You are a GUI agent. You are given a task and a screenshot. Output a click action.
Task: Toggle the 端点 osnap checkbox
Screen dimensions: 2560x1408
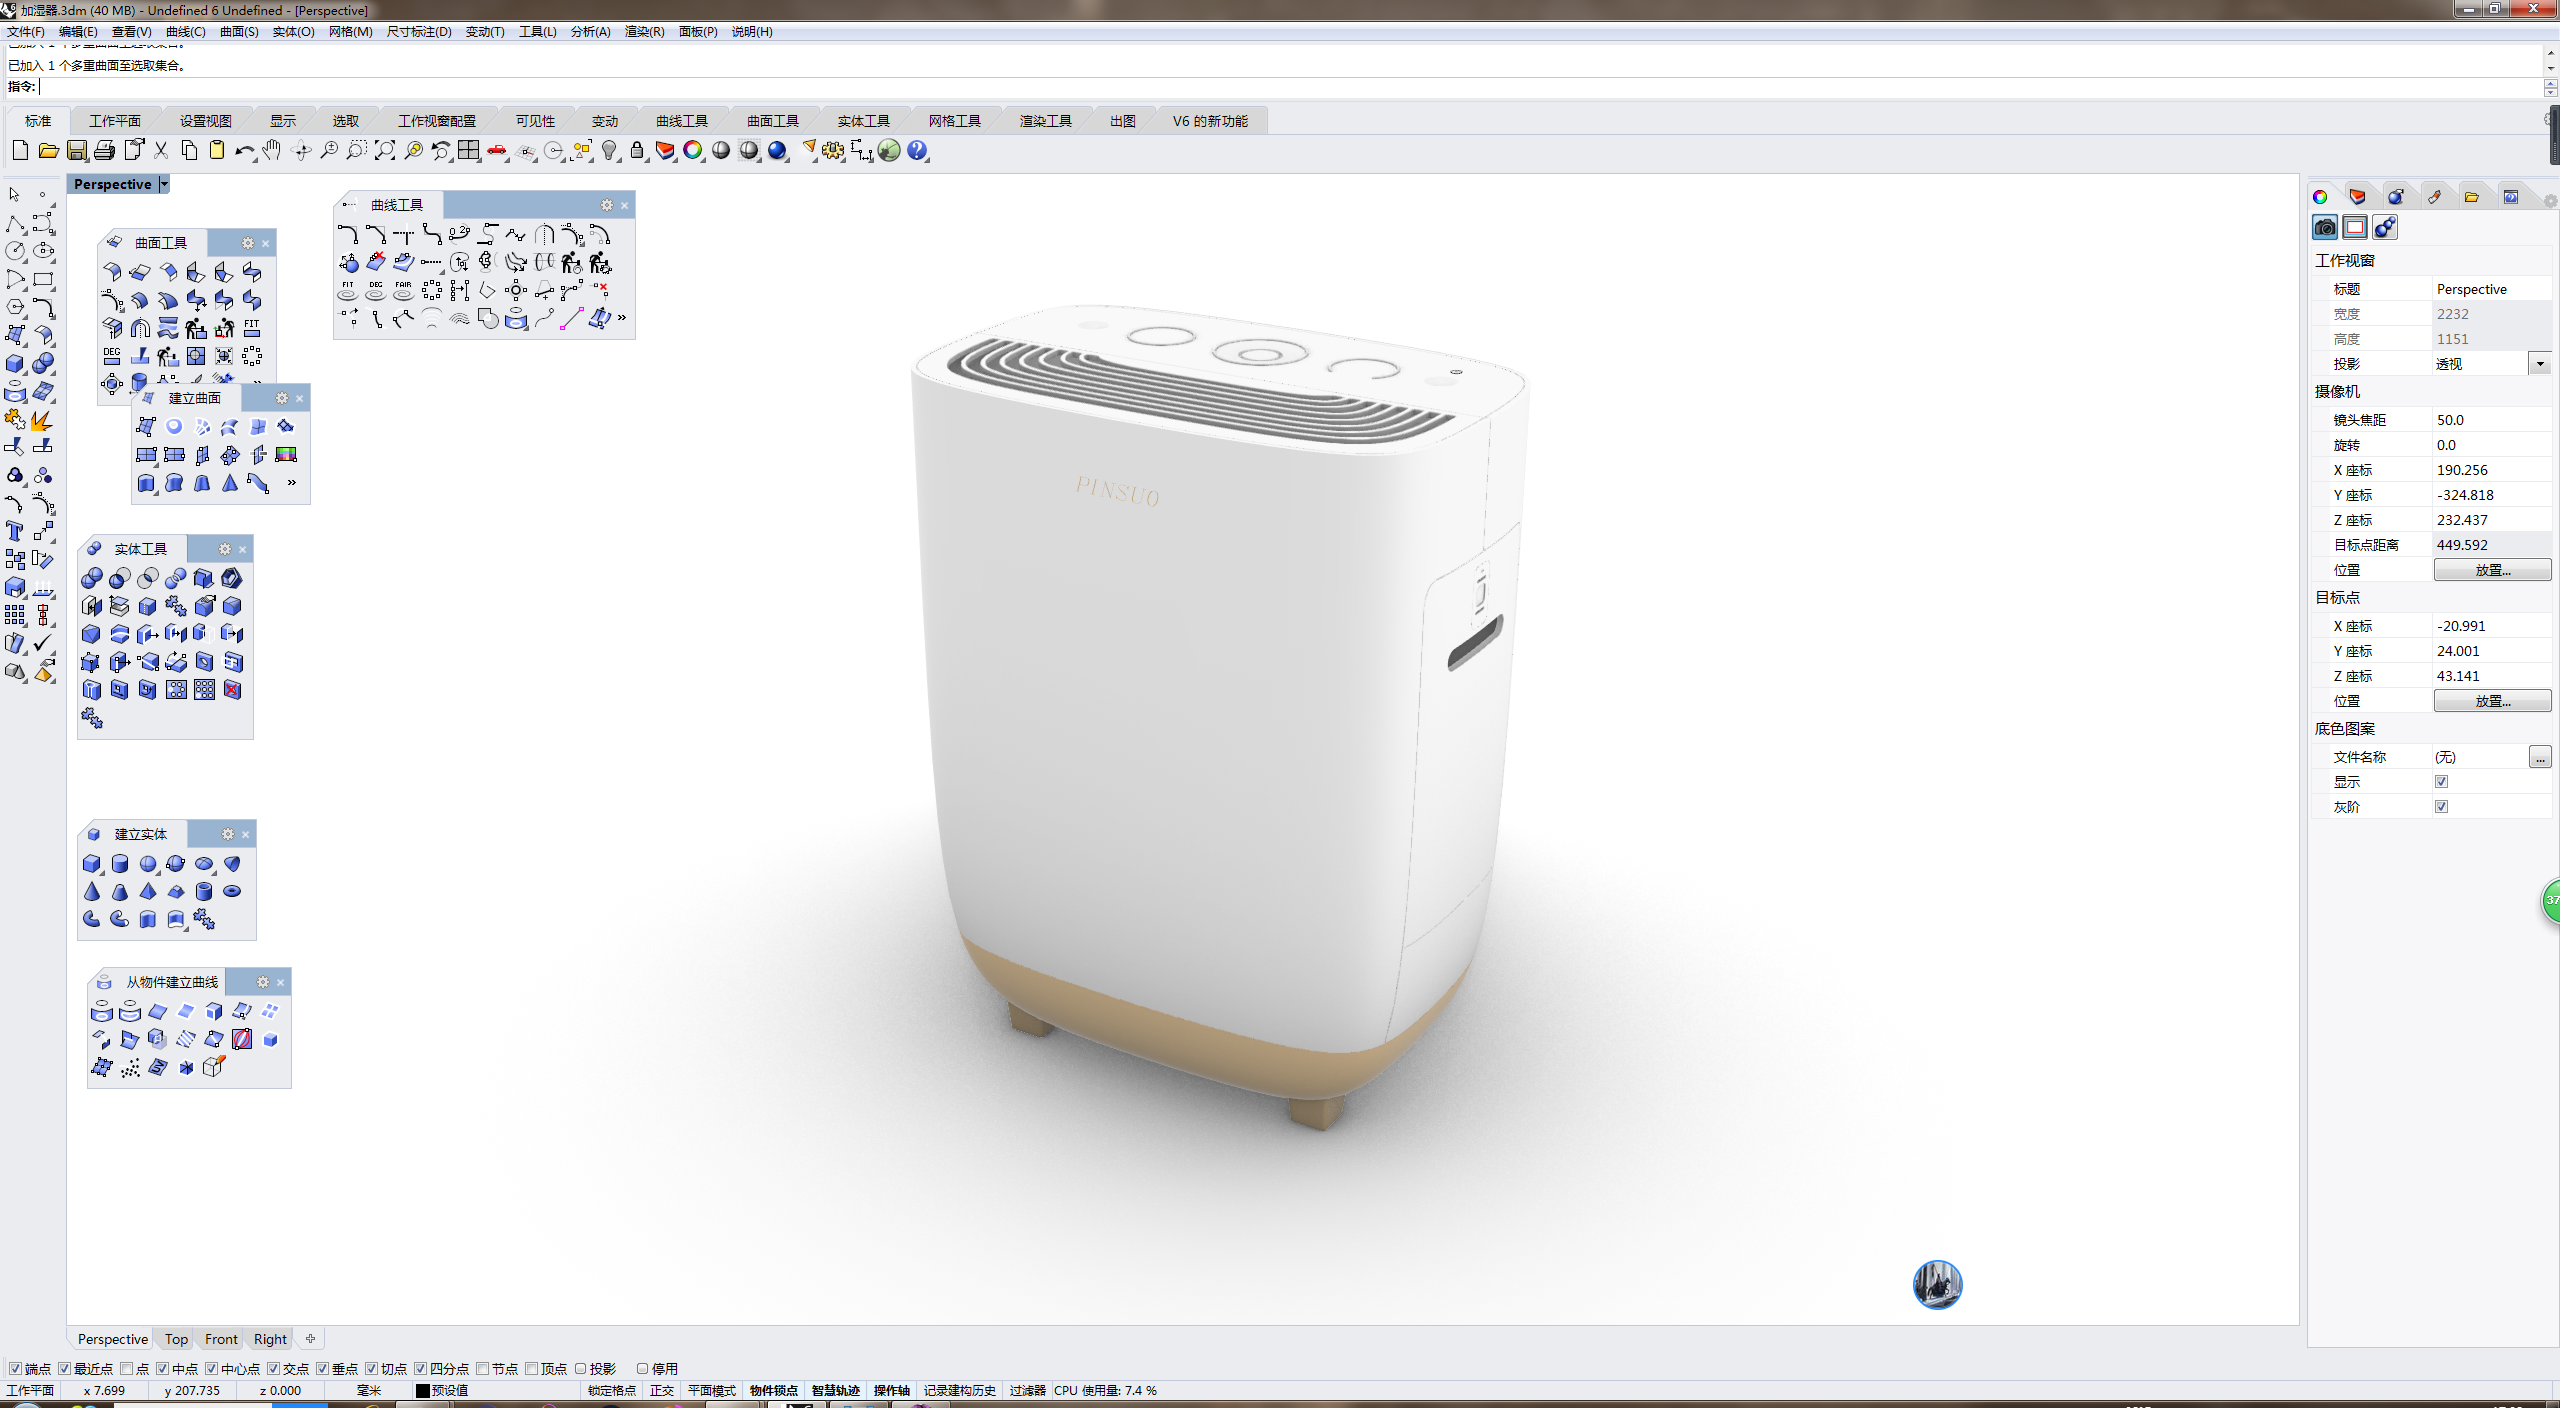pyautogui.click(x=15, y=1368)
